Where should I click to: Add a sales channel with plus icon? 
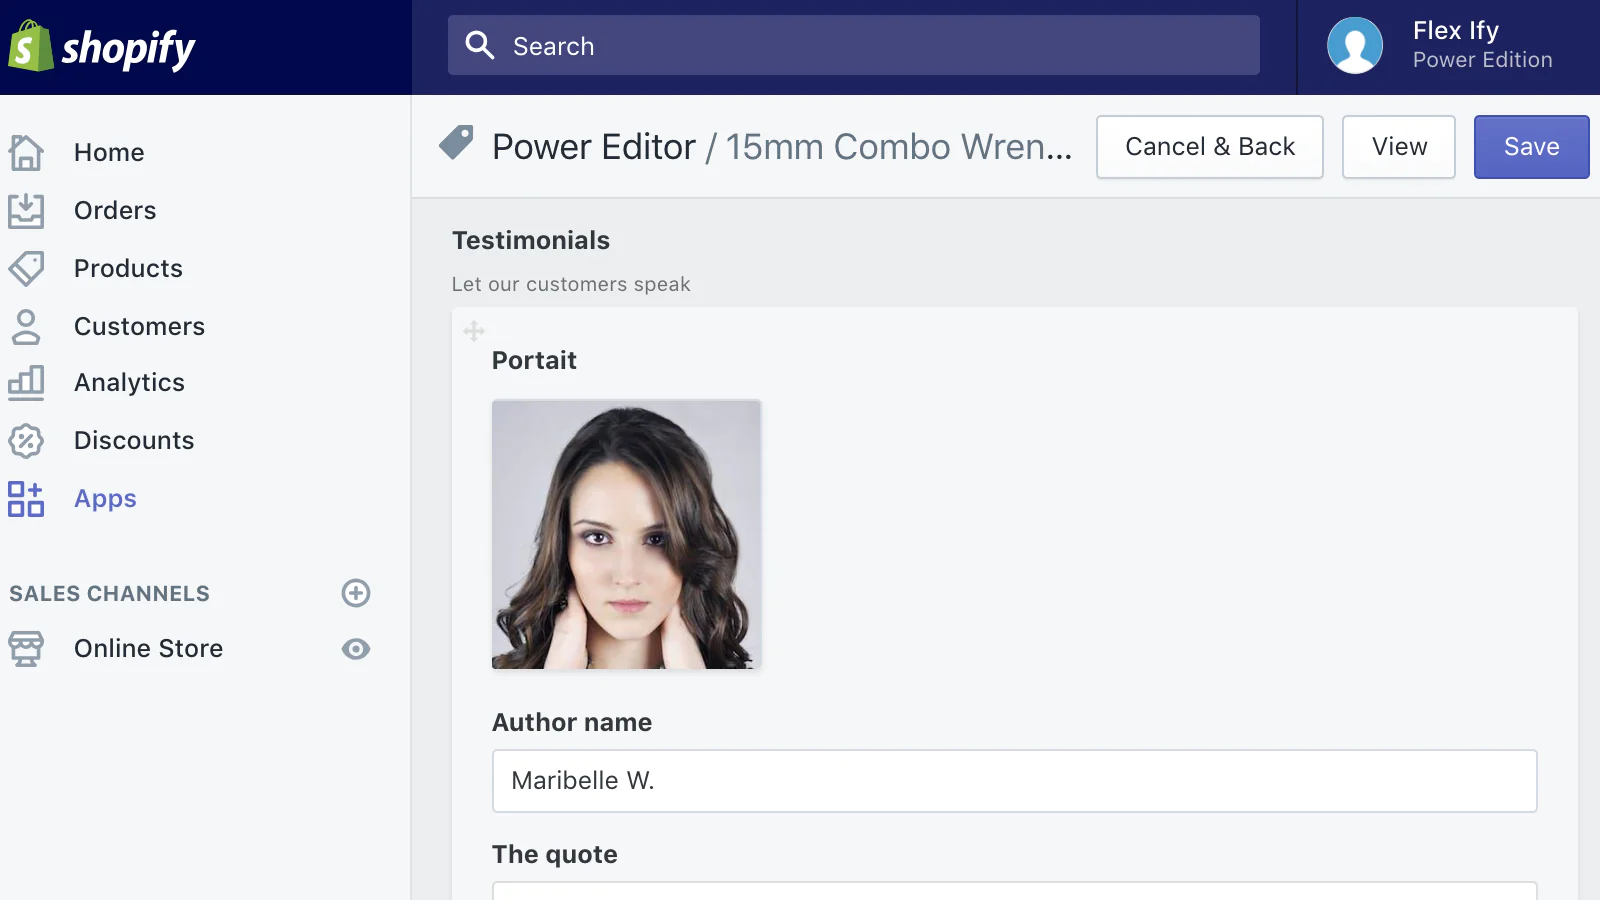click(x=356, y=593)
